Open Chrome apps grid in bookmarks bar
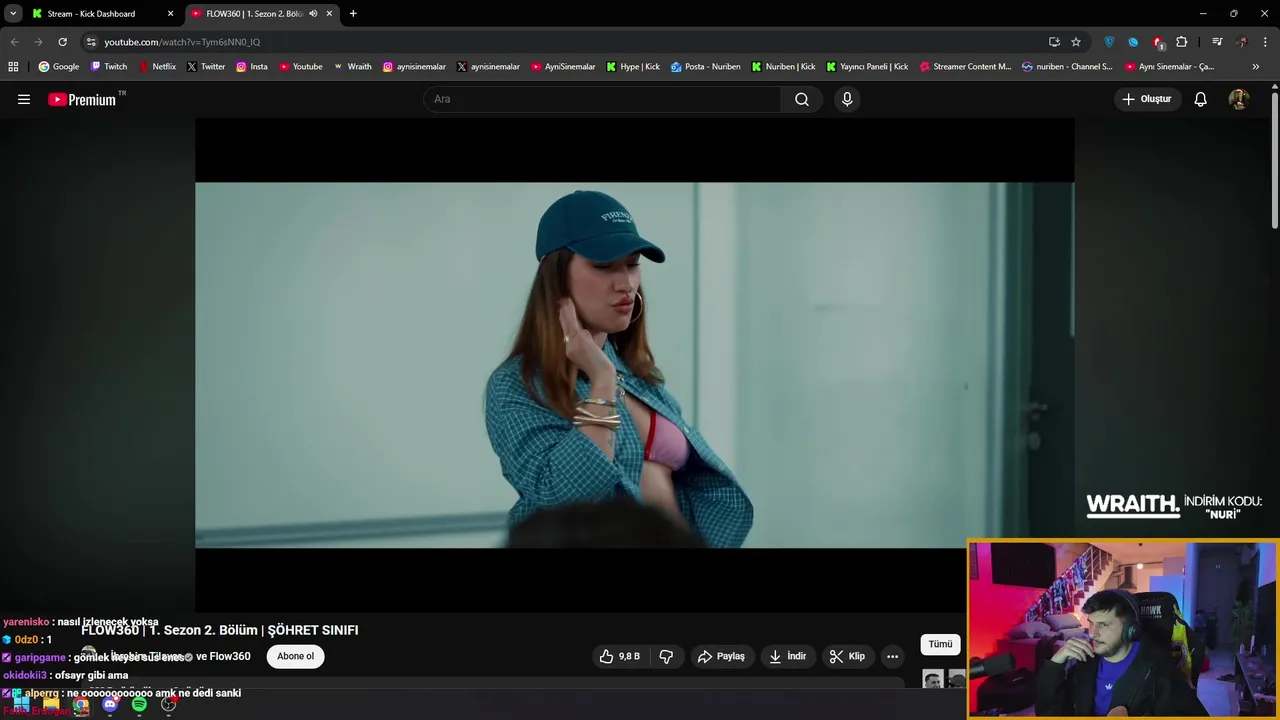The width and height of the screenshot is (1280, 720). pyautogui.click(x=13, y=67)
